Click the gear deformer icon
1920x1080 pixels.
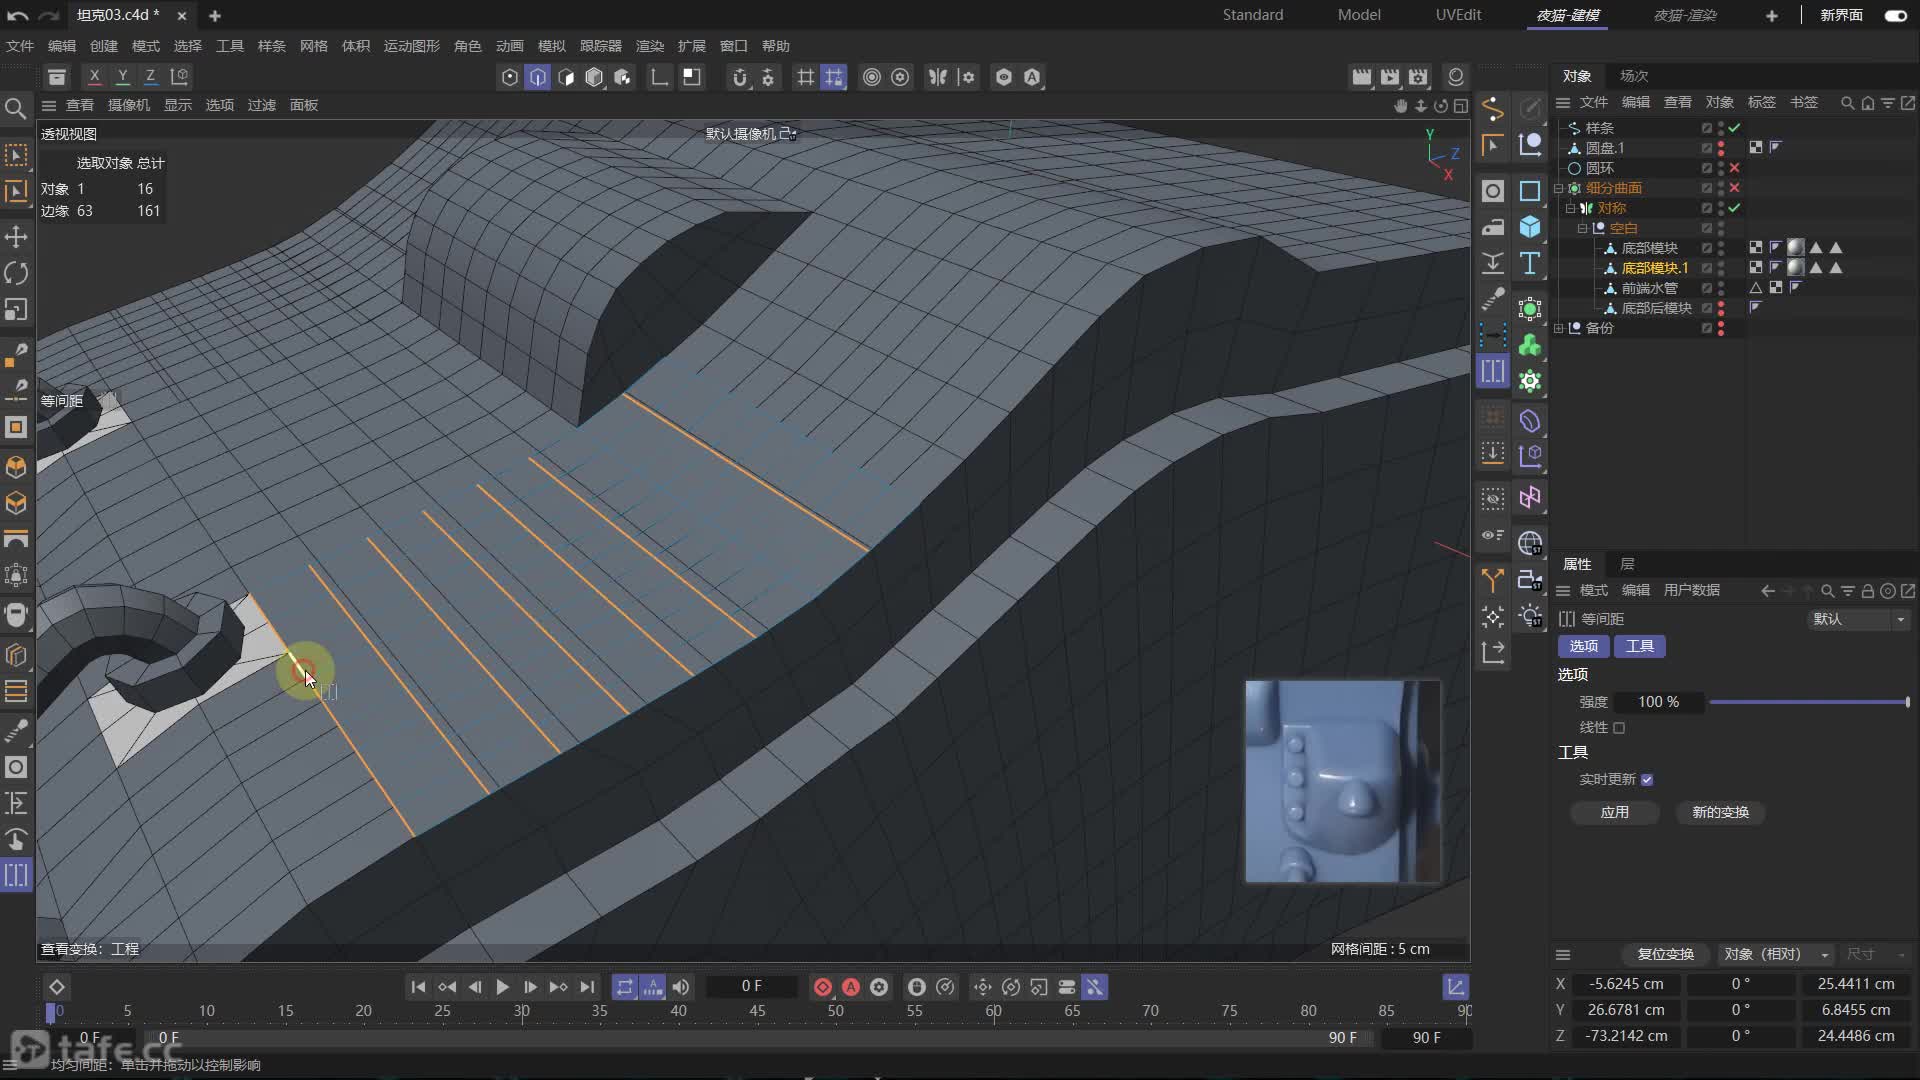[1530, 381]
